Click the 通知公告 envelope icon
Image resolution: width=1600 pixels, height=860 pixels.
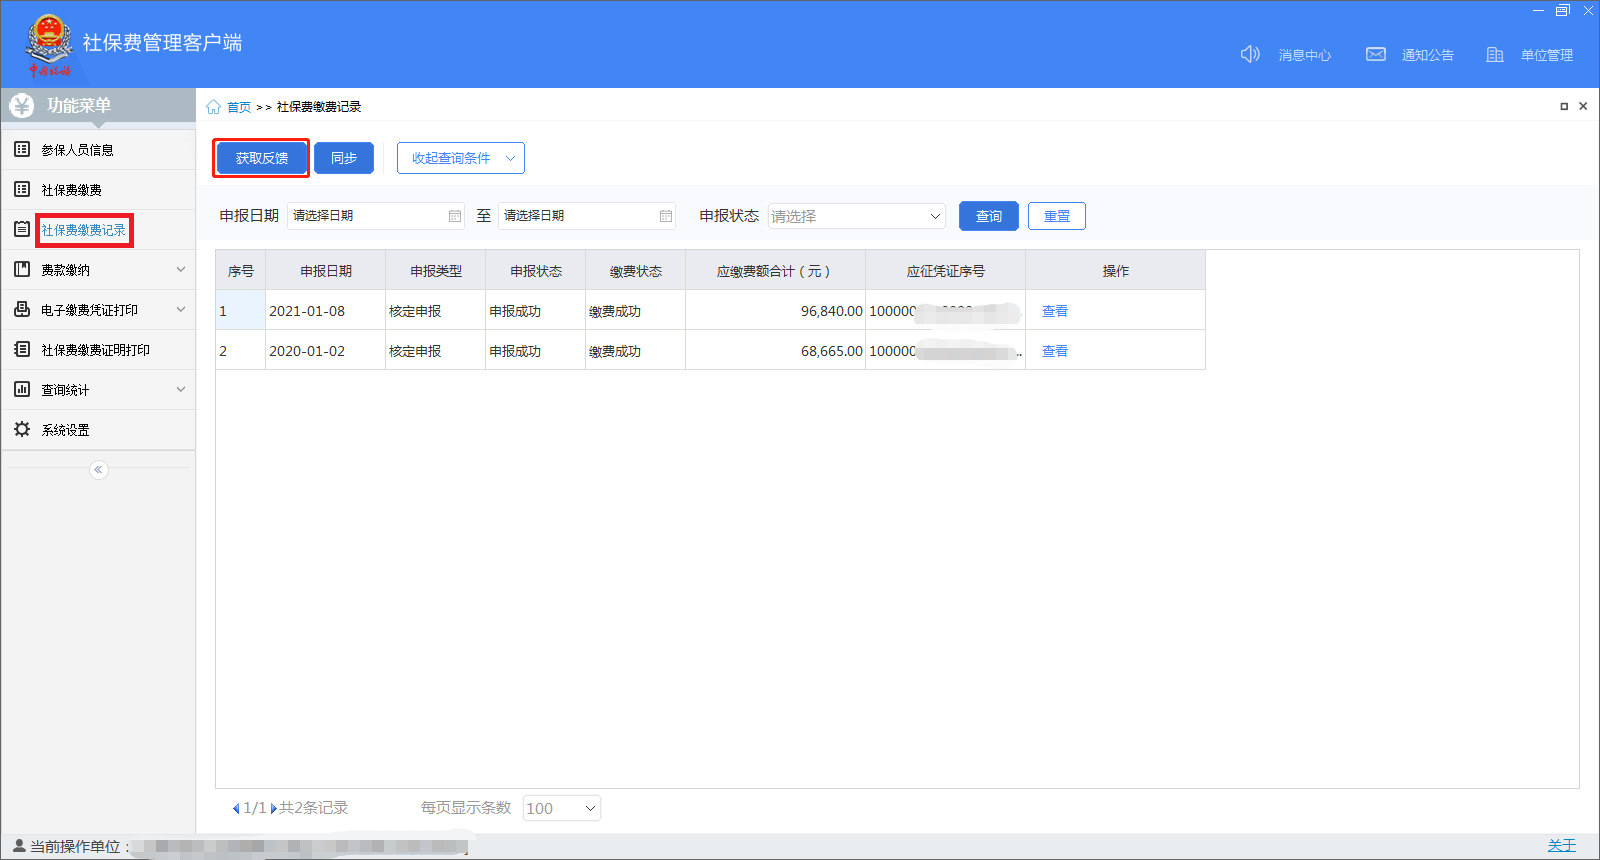coord(1376,54)
